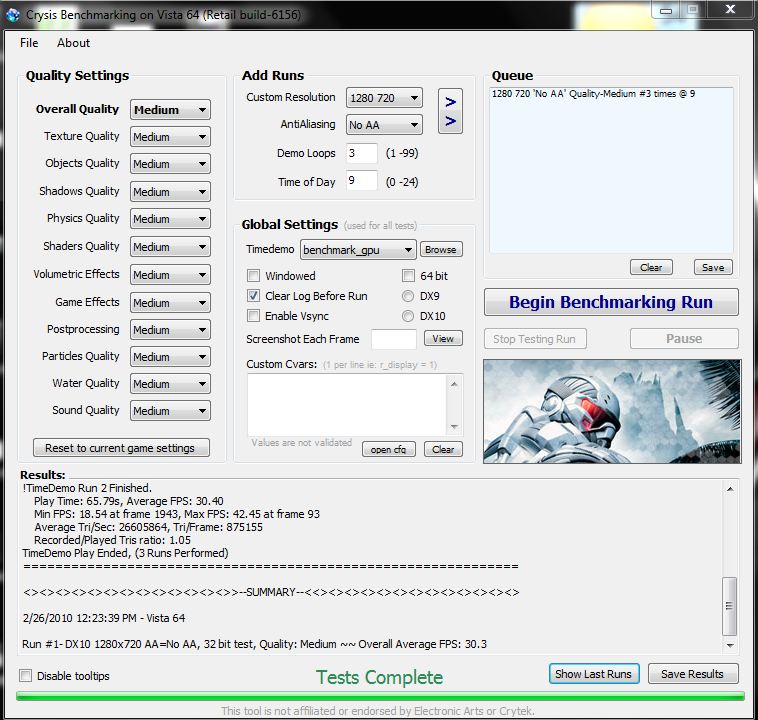This screenshot has height=720, width=758.
Task: Open Volumetric Effects dropdown
Action: click(x=170, y=275)
